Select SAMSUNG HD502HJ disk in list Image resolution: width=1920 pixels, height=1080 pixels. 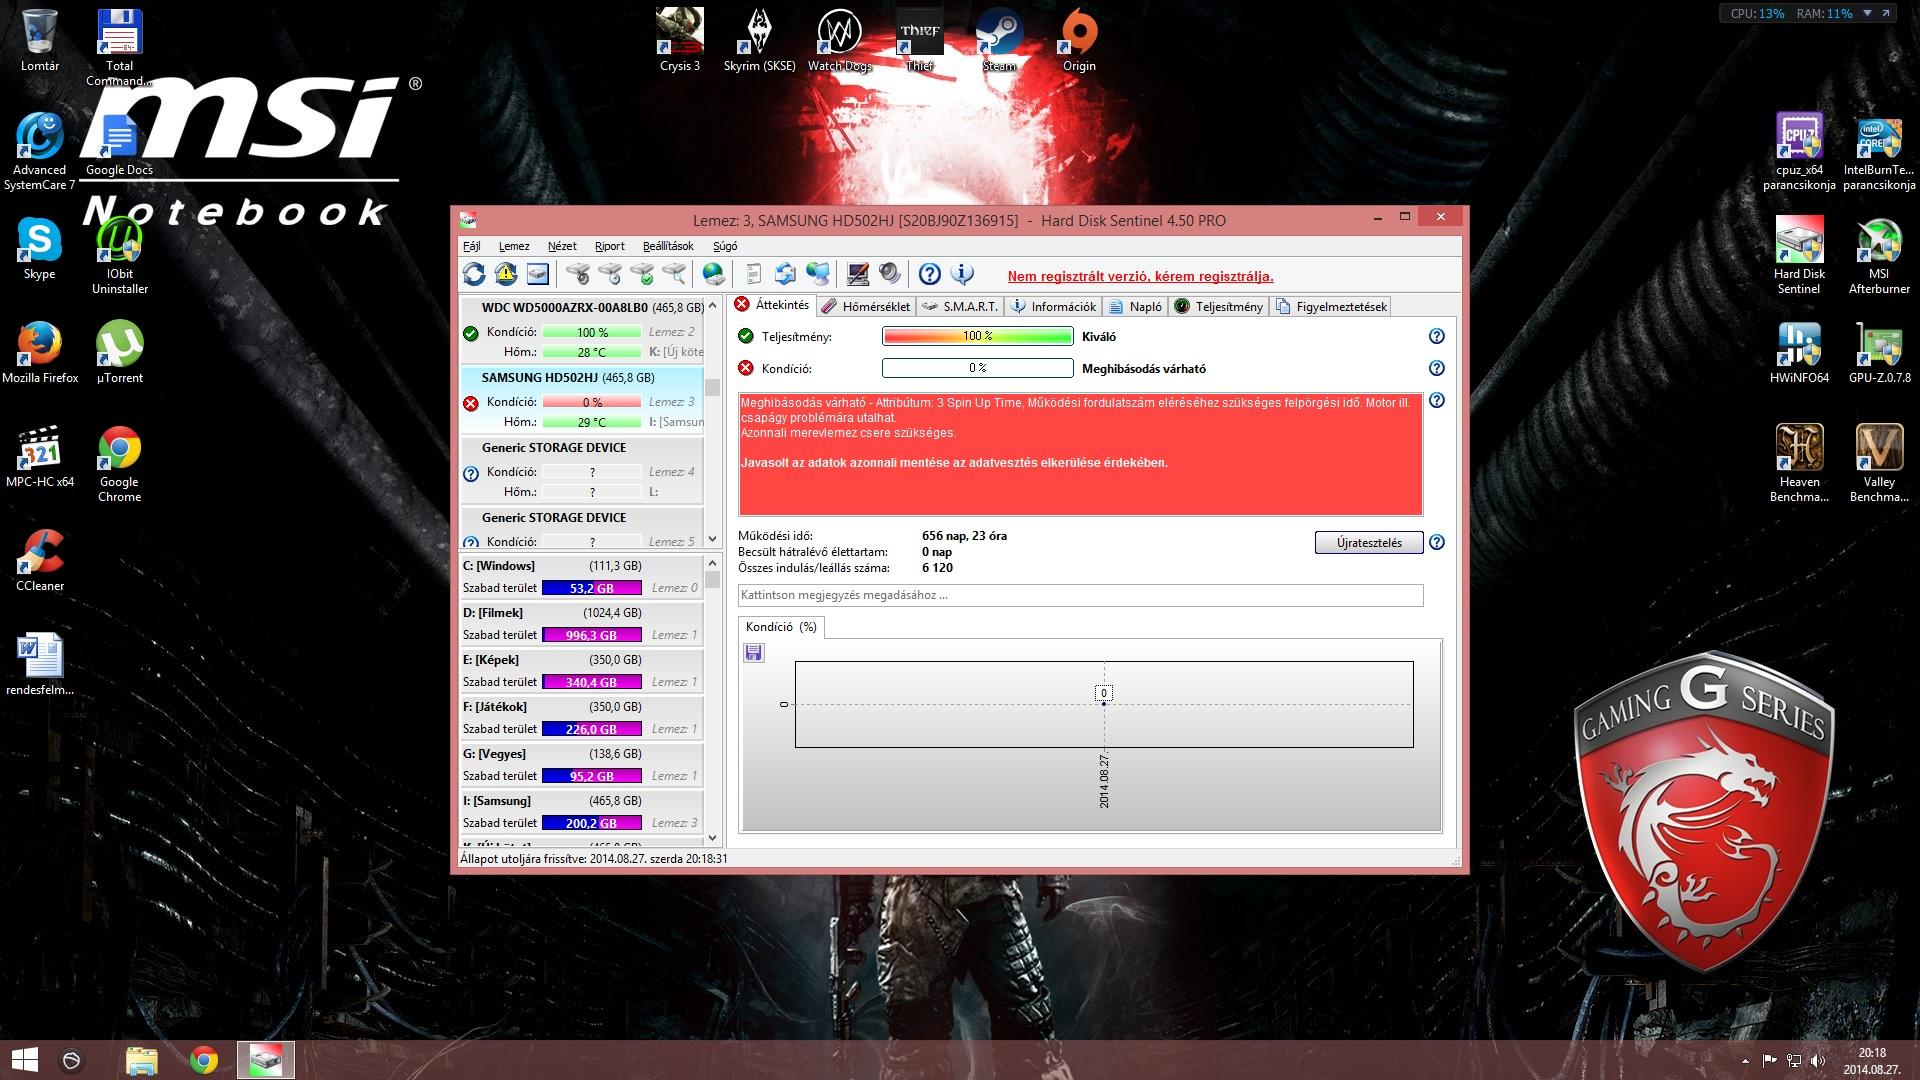(x=582, y=399)
